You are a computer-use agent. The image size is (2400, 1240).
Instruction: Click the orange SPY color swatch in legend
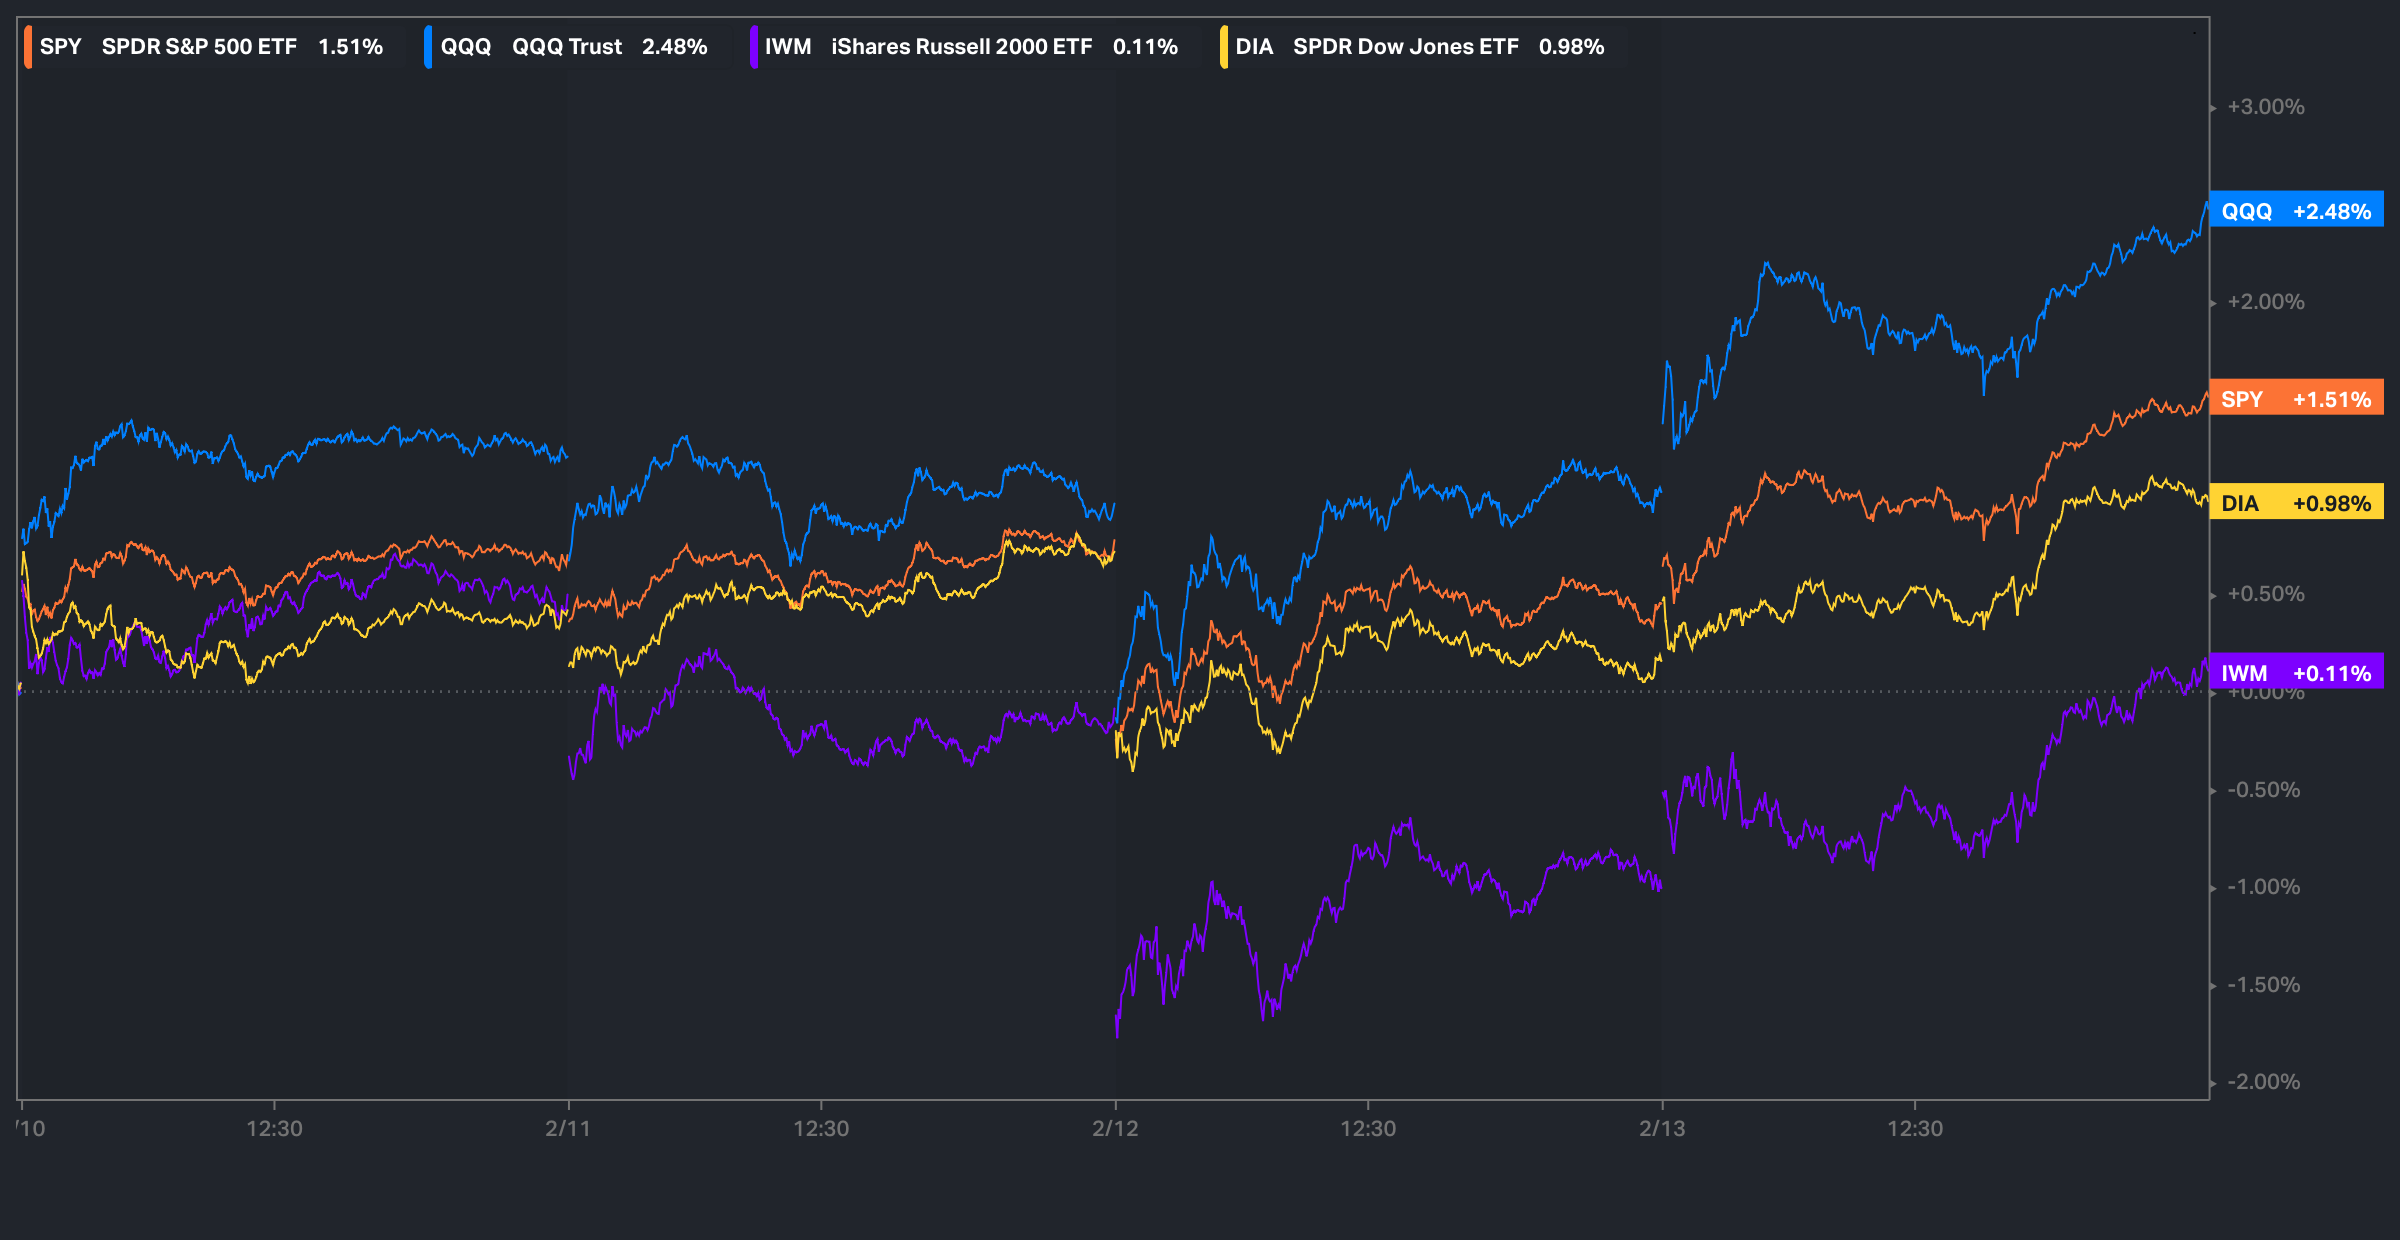click(28, 47)
